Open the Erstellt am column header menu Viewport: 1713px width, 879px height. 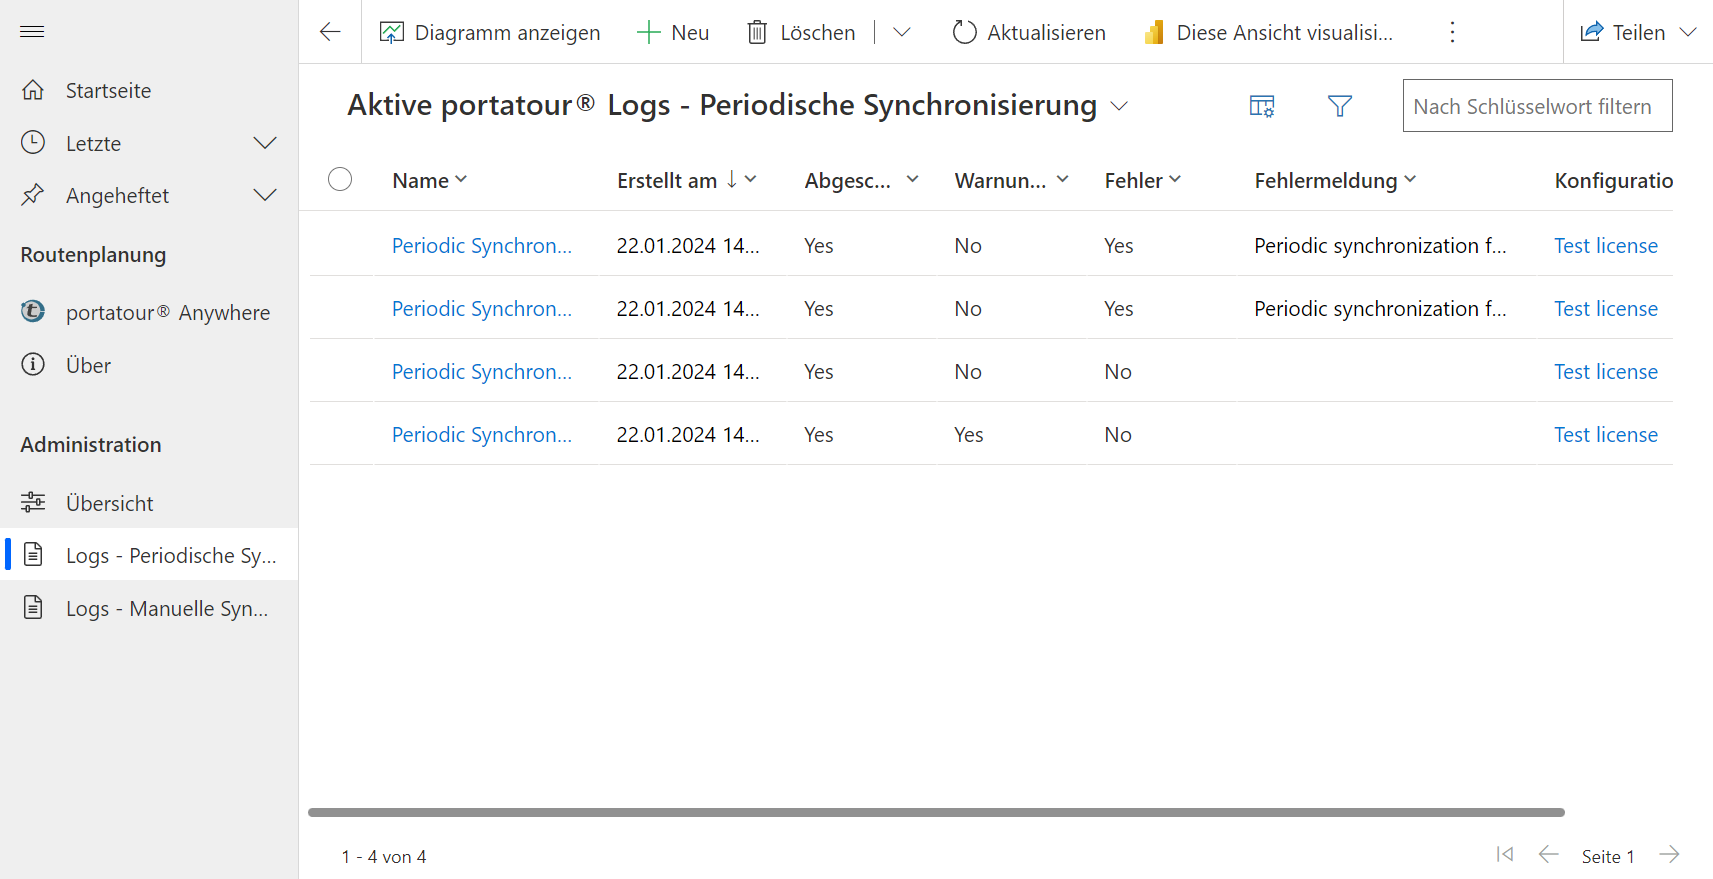[x=687, y=180]
